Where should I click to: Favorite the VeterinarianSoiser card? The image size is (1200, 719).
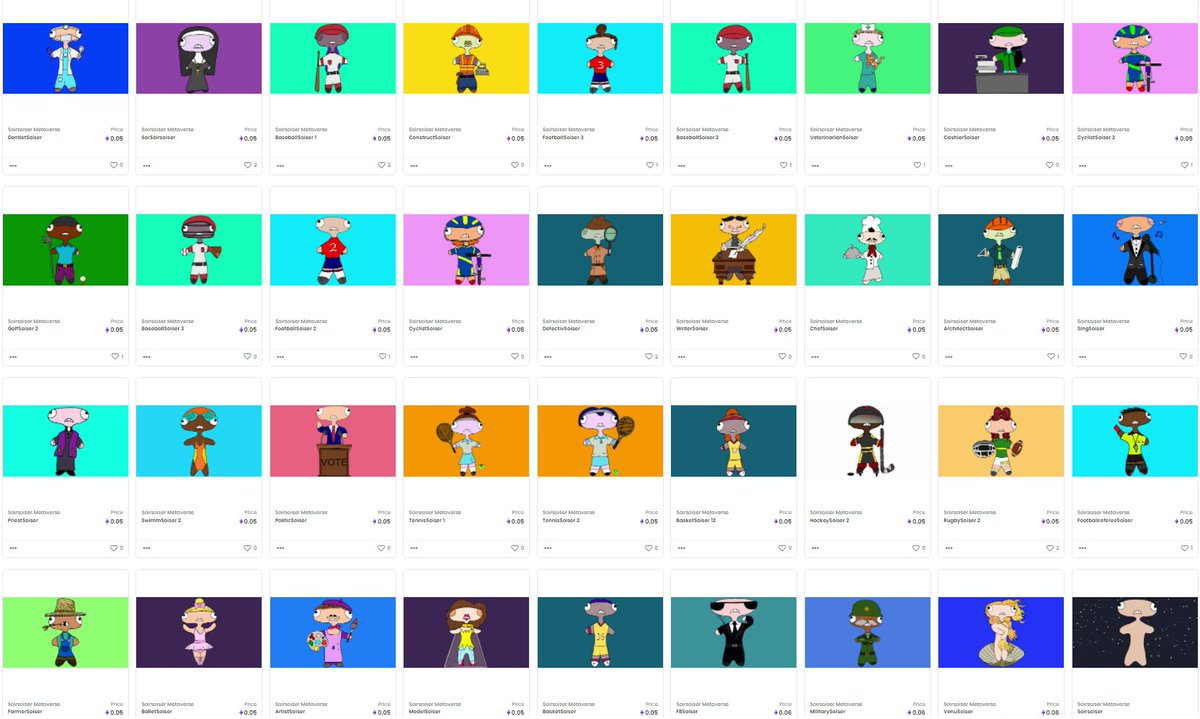click(916, 165)
